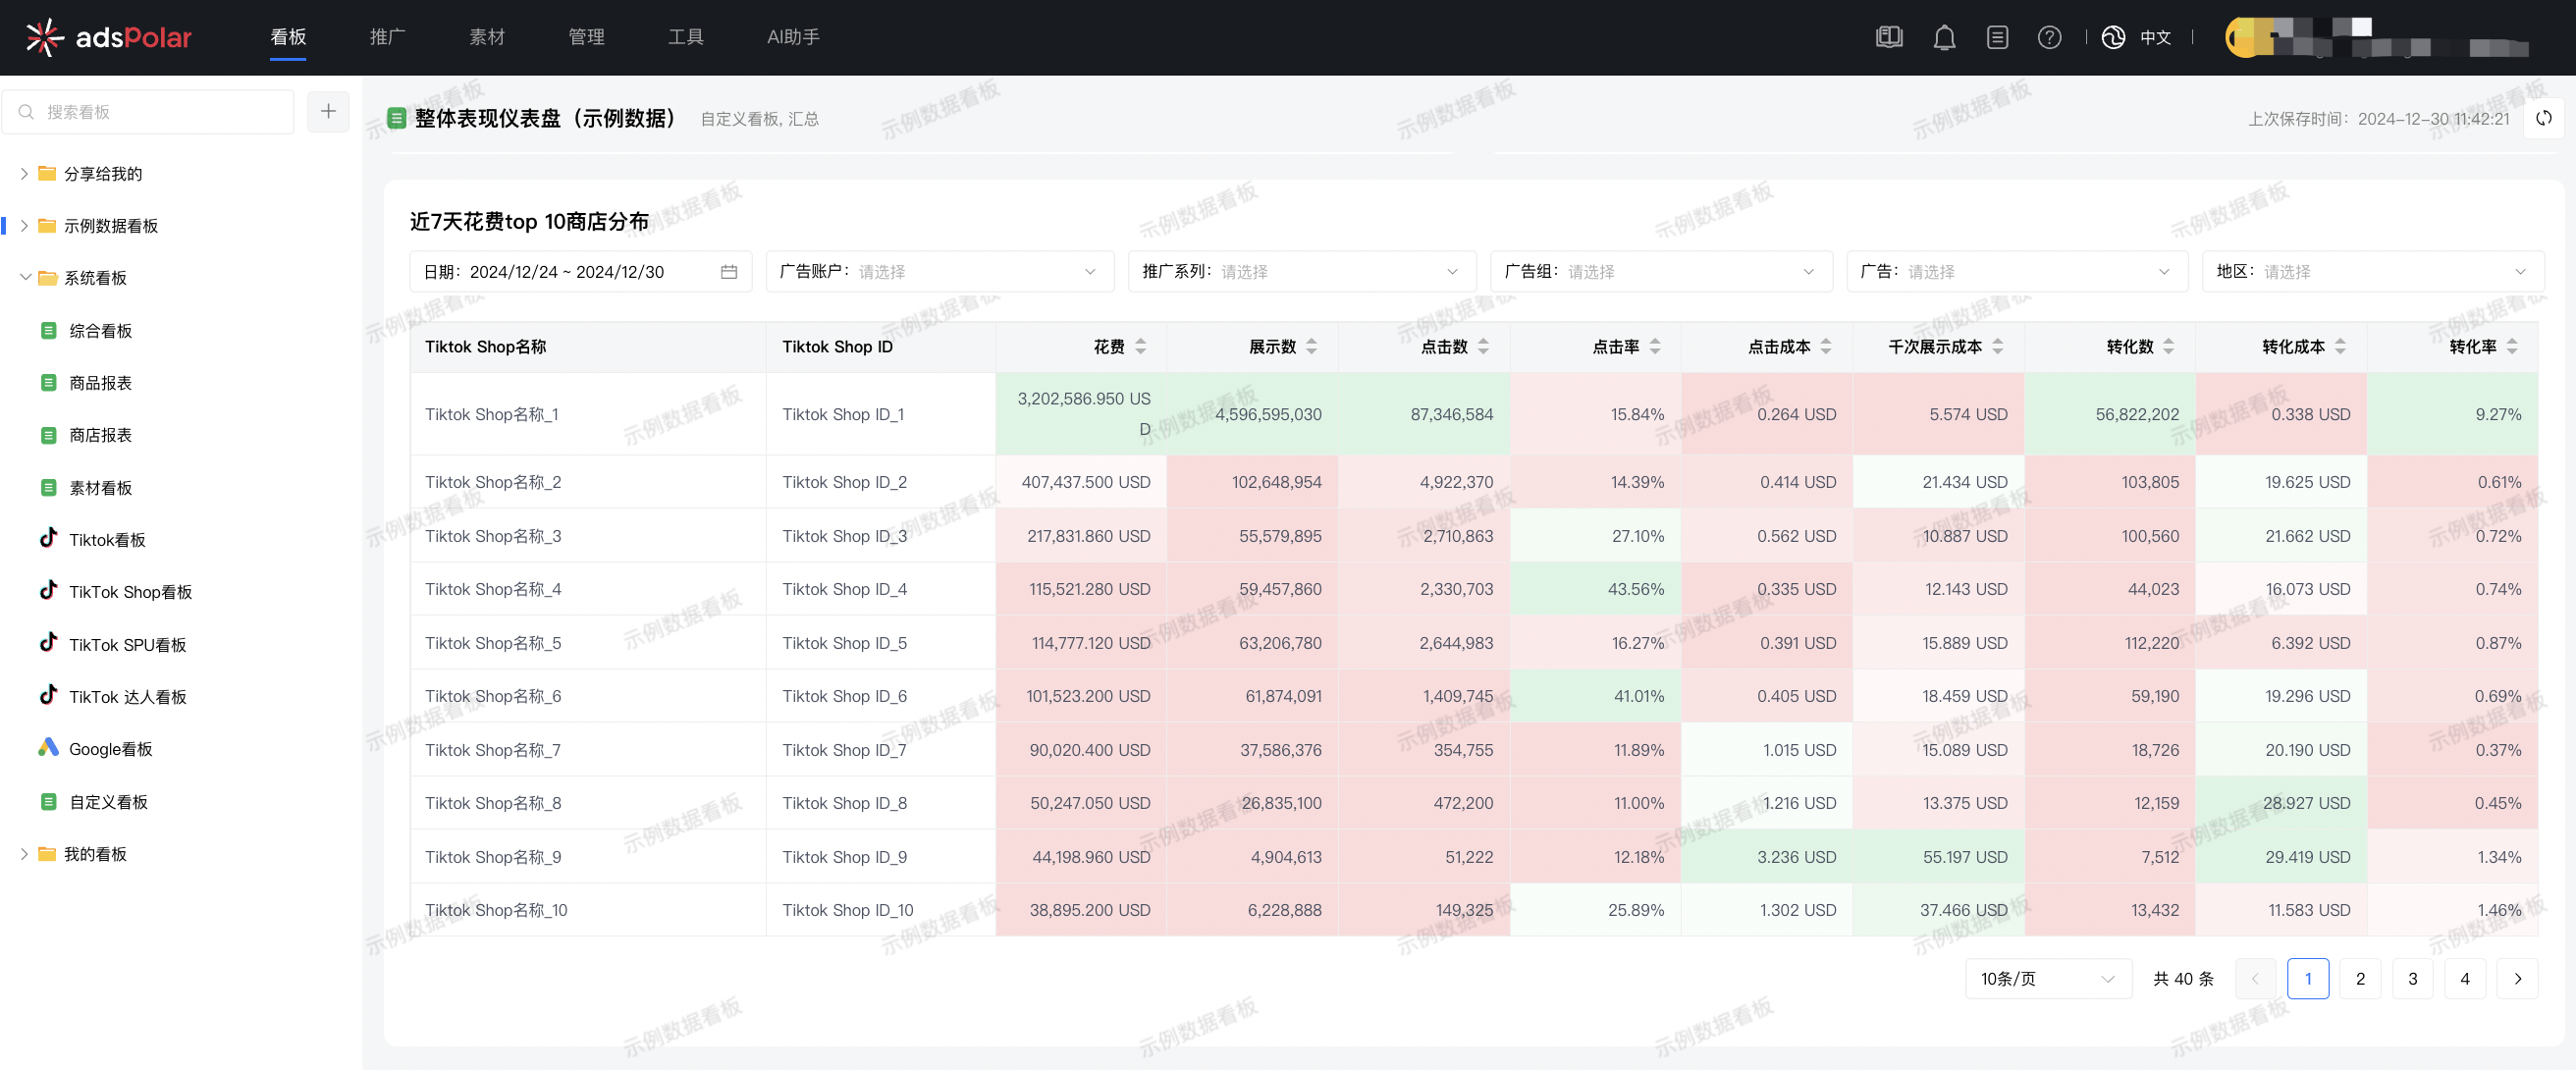Expand the 我的看板 folder
The width and height of the screenshot is (2576, 1070).
click(24, 854)
